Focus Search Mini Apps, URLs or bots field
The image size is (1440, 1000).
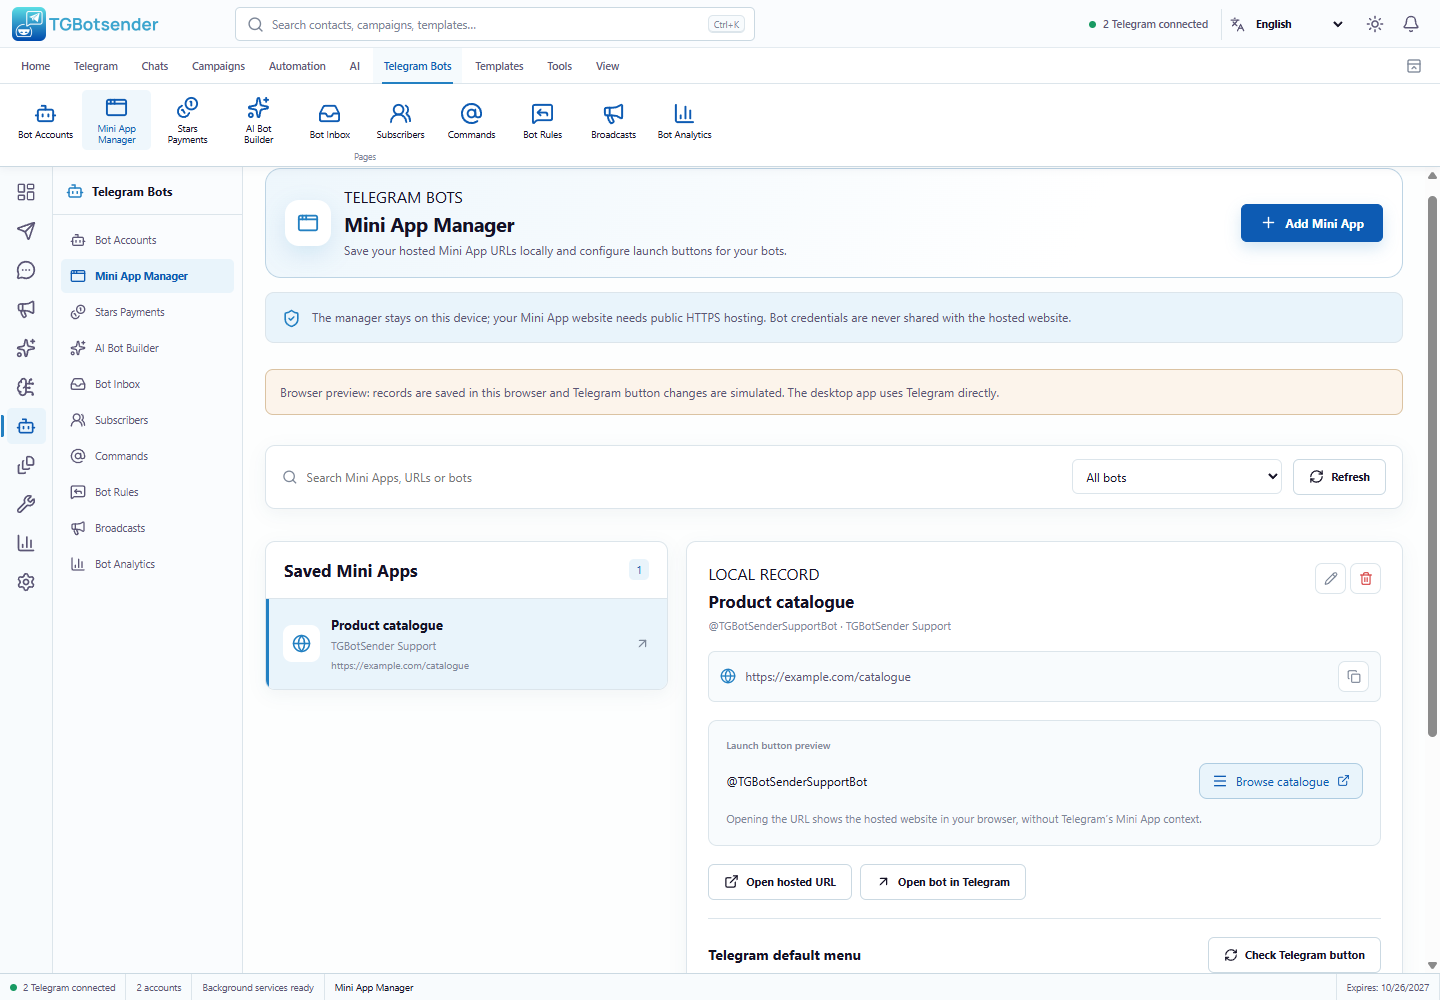[x=670, y=477]
